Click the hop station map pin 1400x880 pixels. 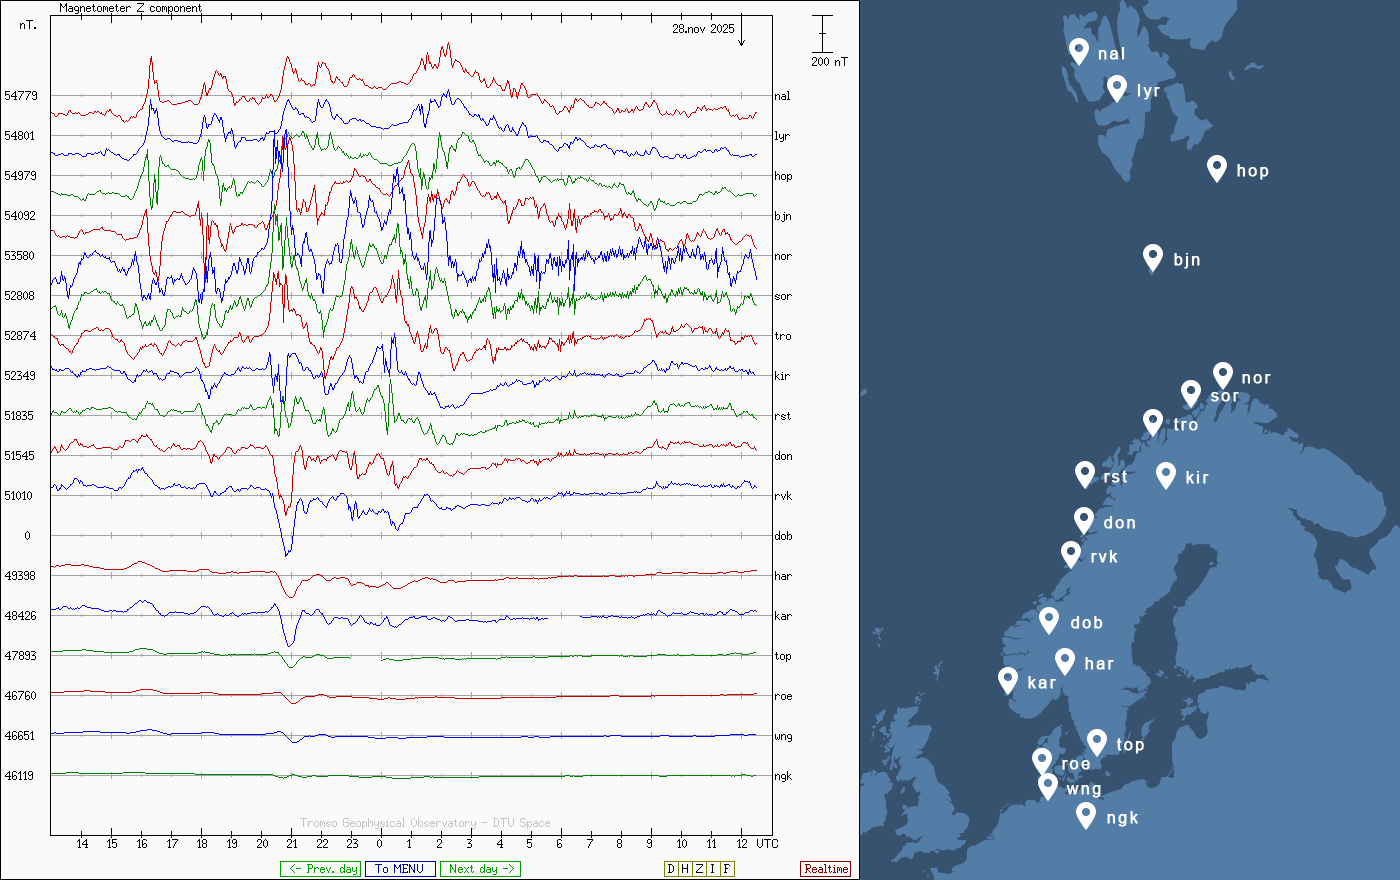click(1216, 168)
